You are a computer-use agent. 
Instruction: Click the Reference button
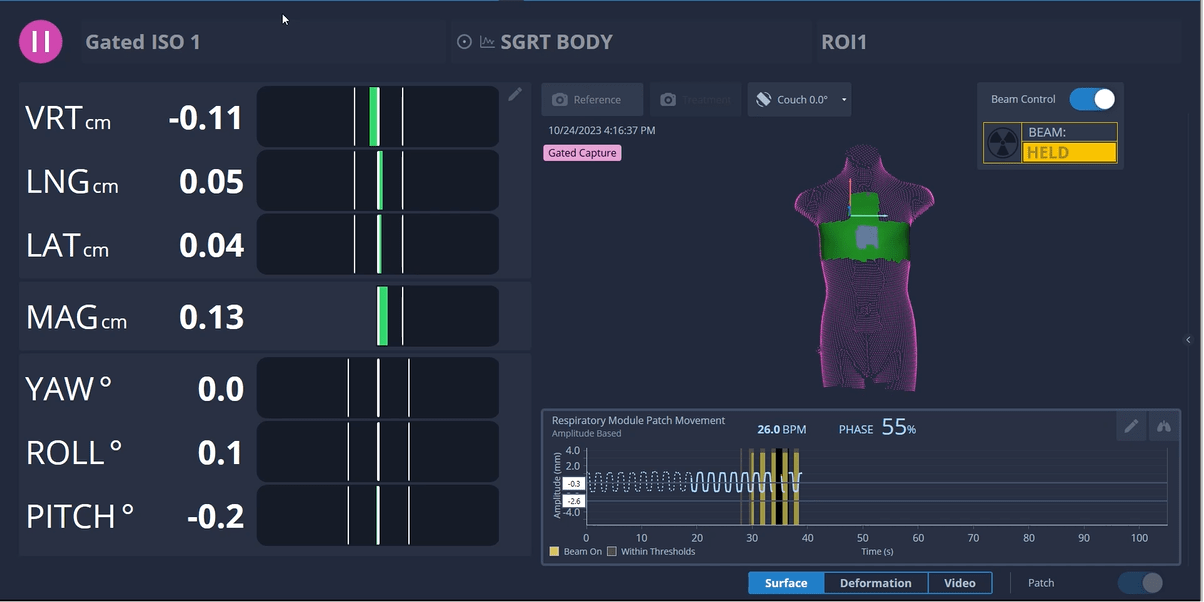tap(592, 99)
